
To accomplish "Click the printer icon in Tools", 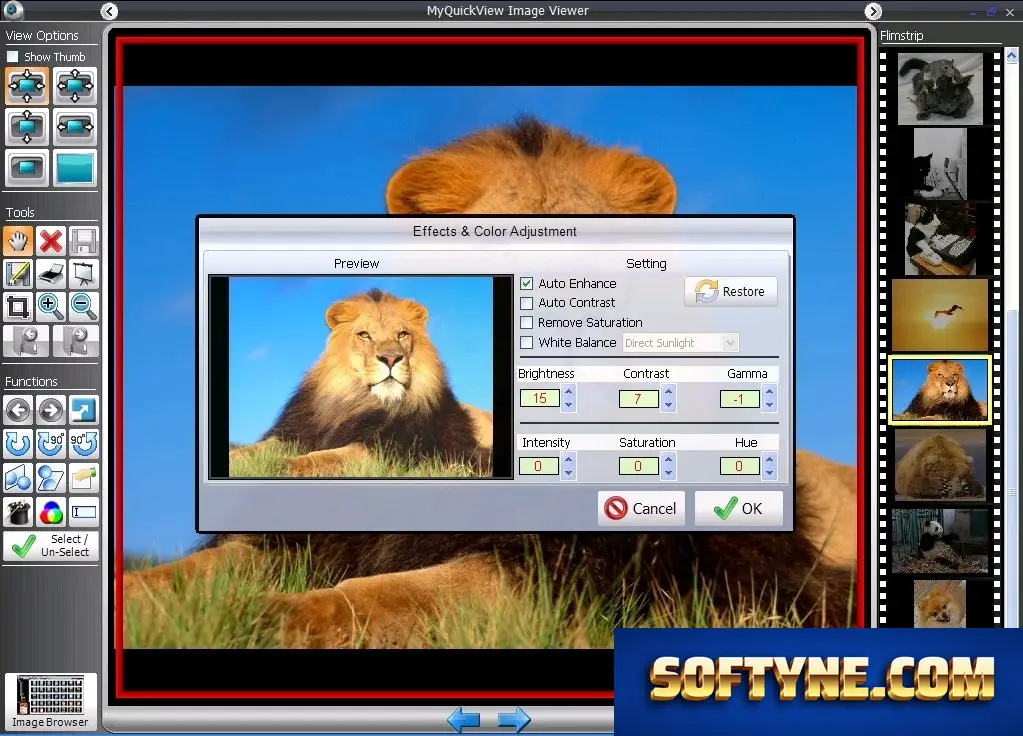I will (x=51, y=274).
